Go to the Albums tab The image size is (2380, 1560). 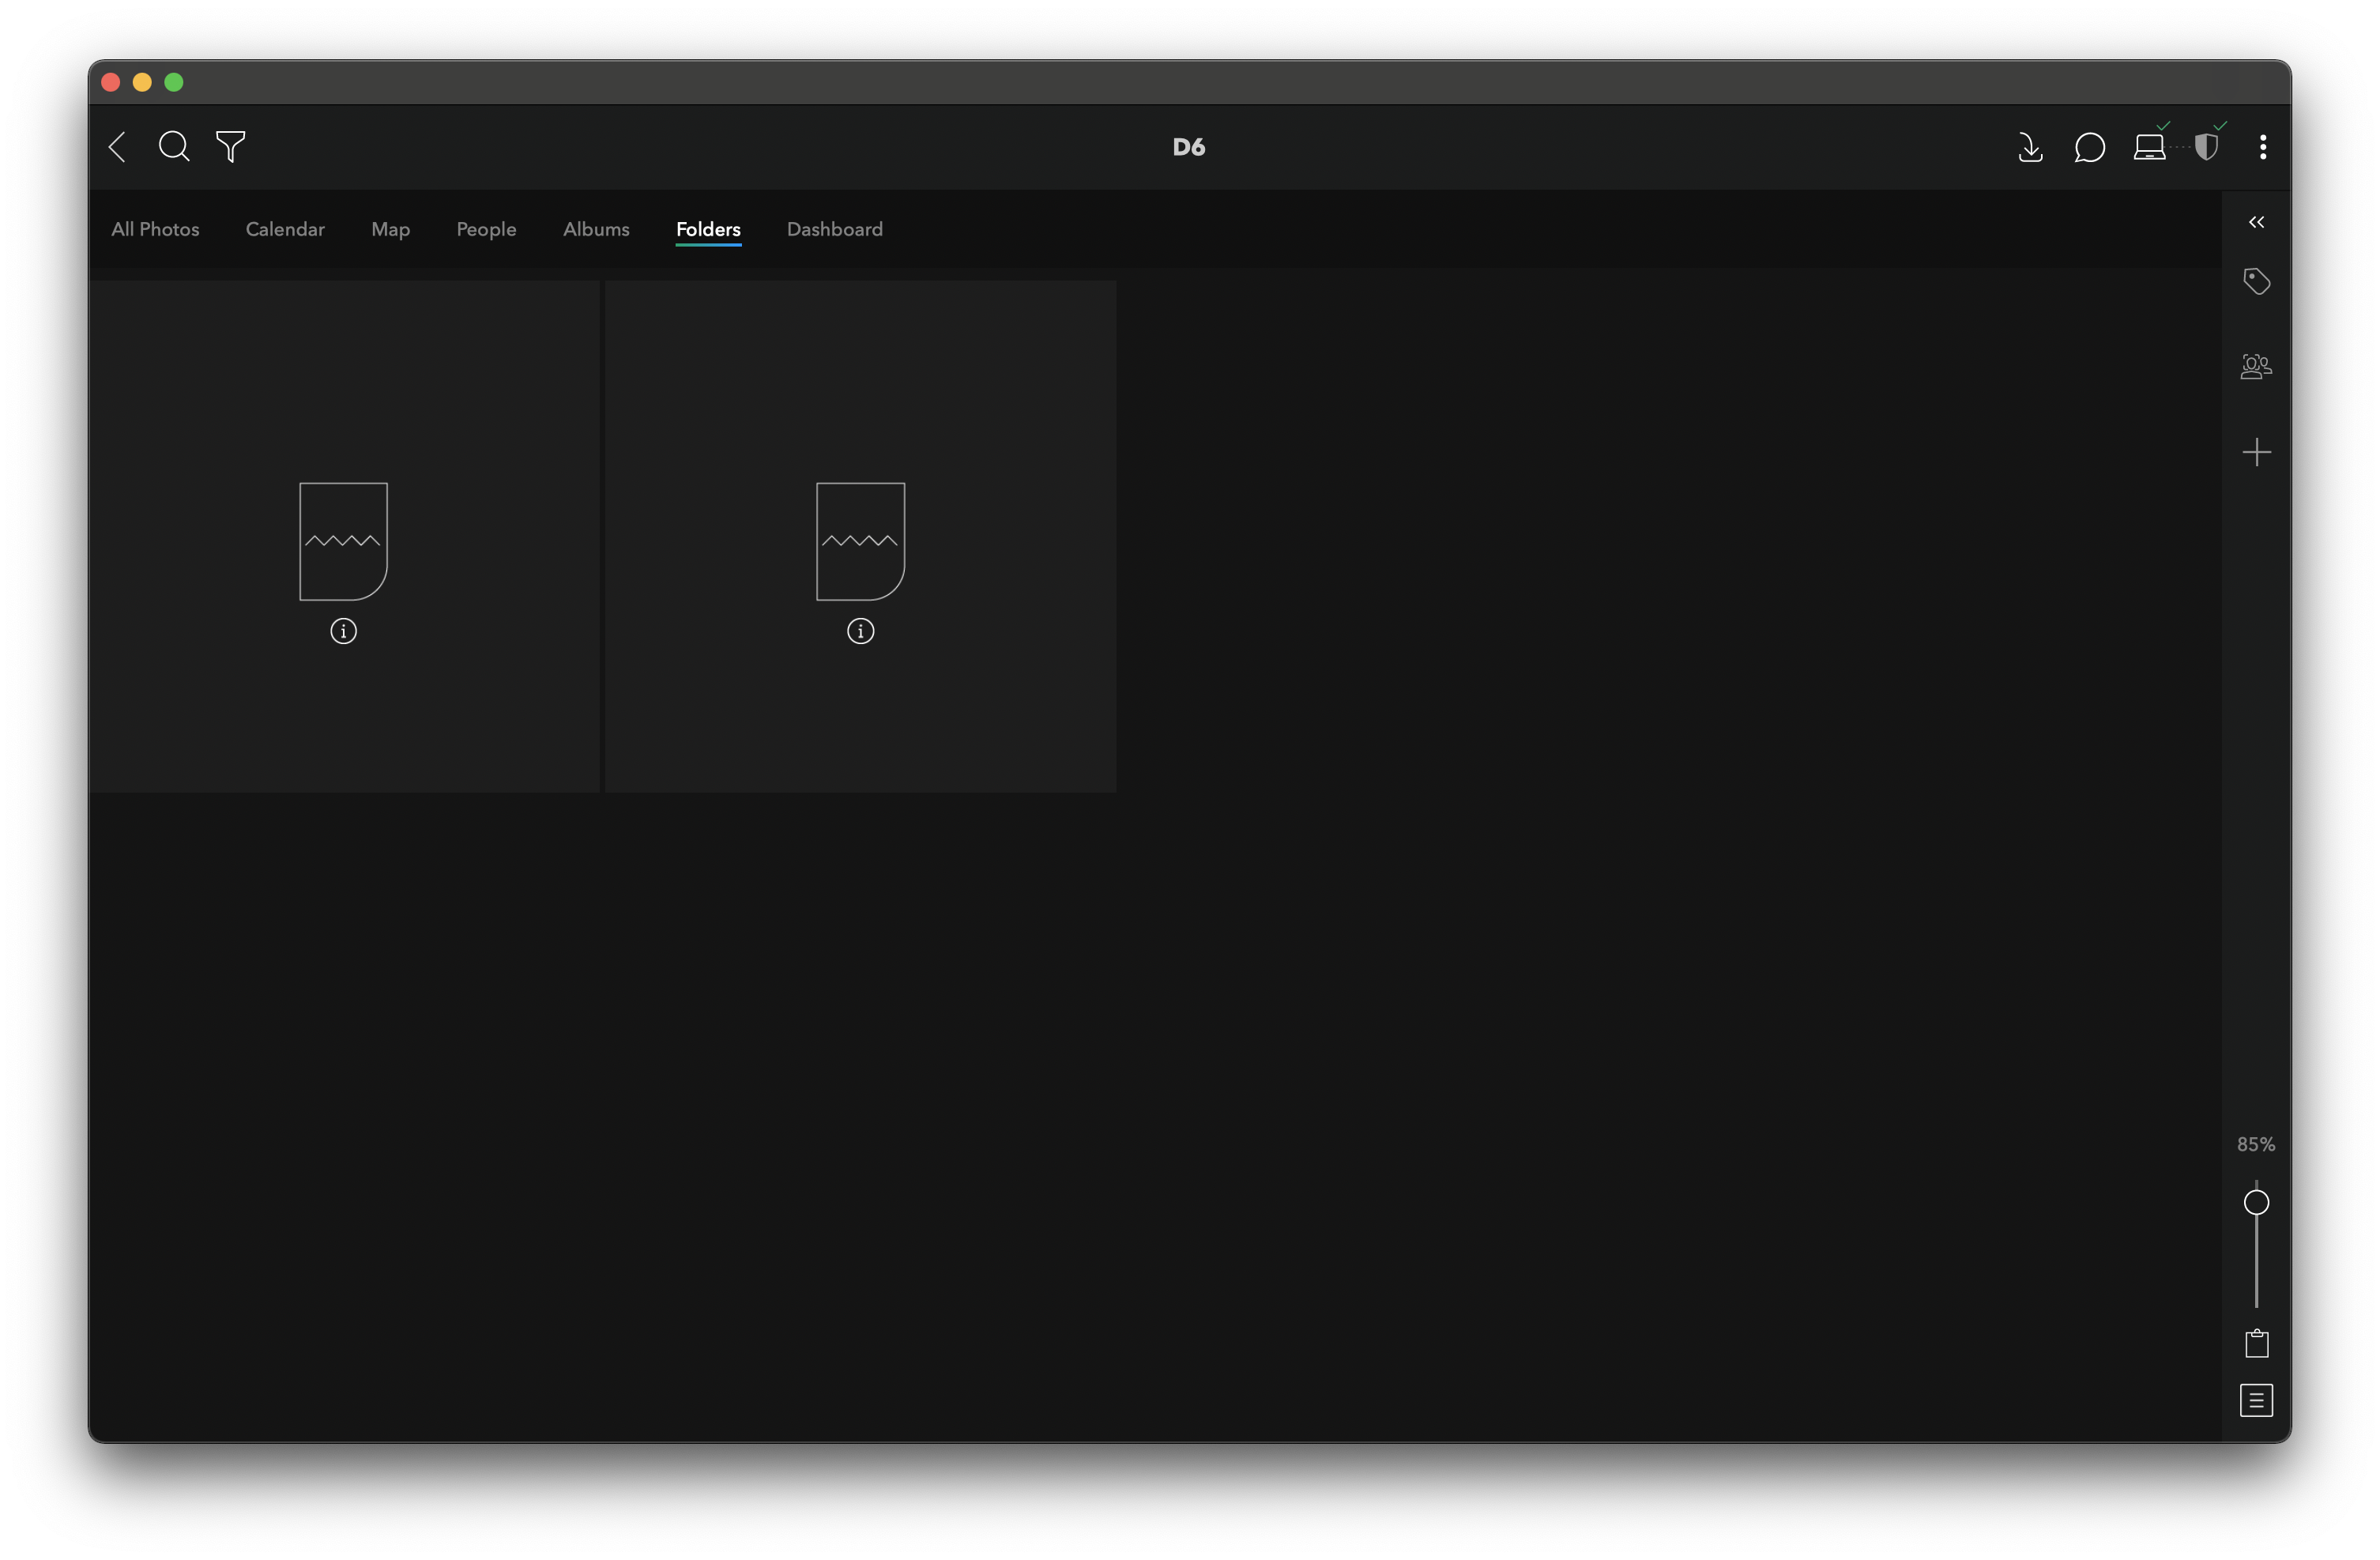pyautogui.click(x=596, y=229)
